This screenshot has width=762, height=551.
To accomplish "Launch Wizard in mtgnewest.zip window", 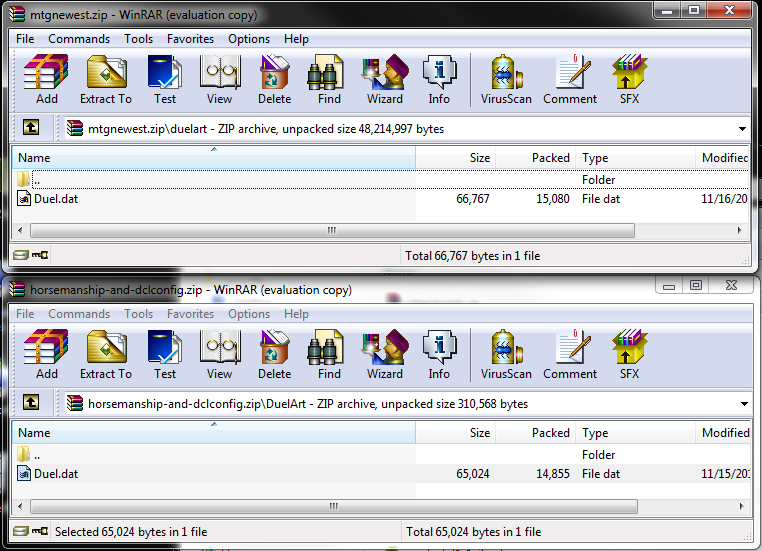I will 384,80.
